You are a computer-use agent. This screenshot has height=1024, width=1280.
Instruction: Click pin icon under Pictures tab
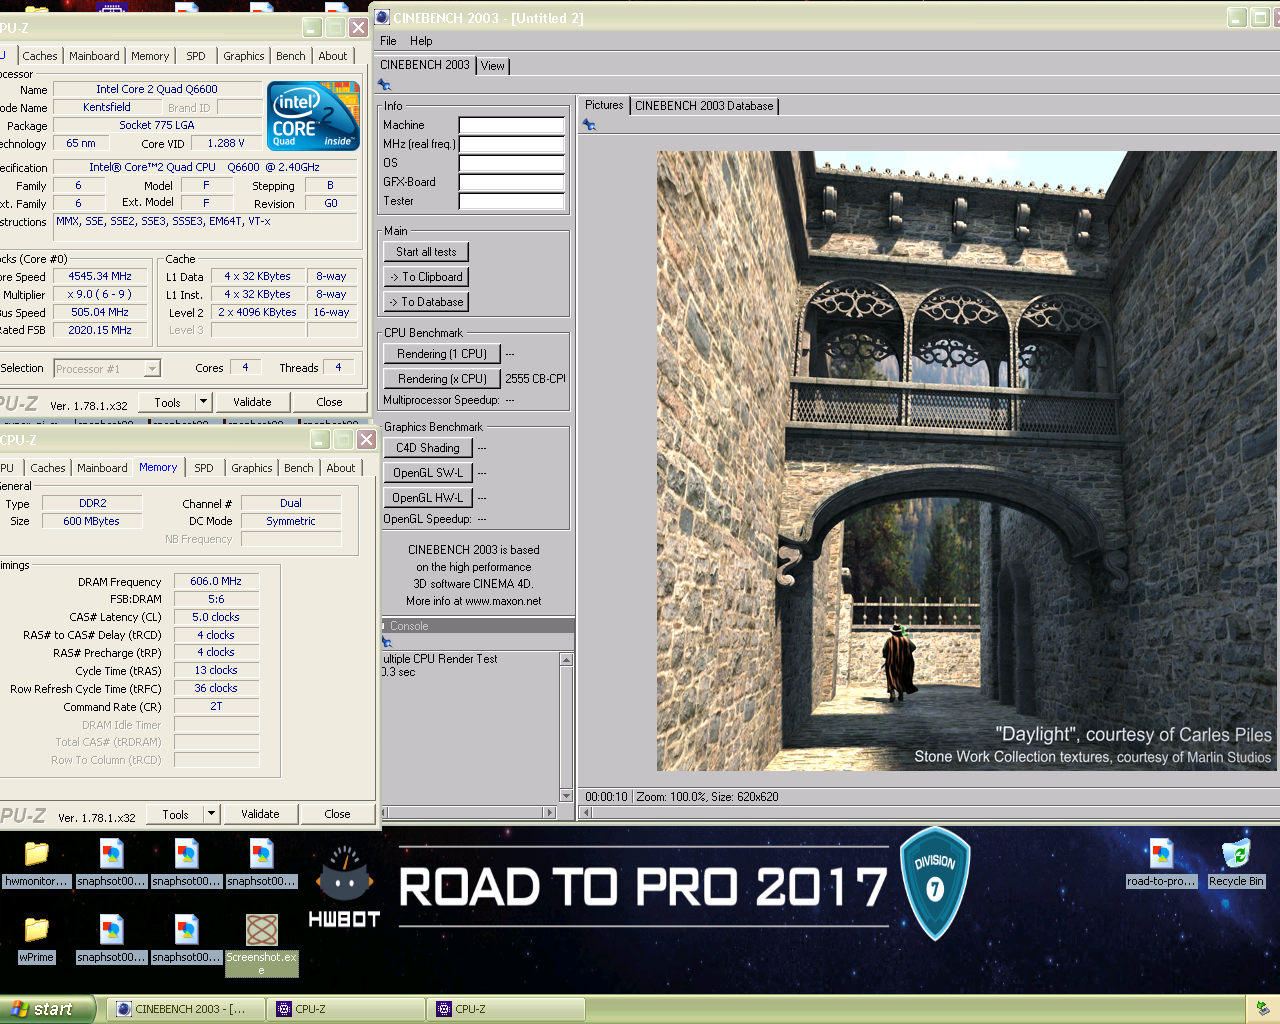pos(589,125)
